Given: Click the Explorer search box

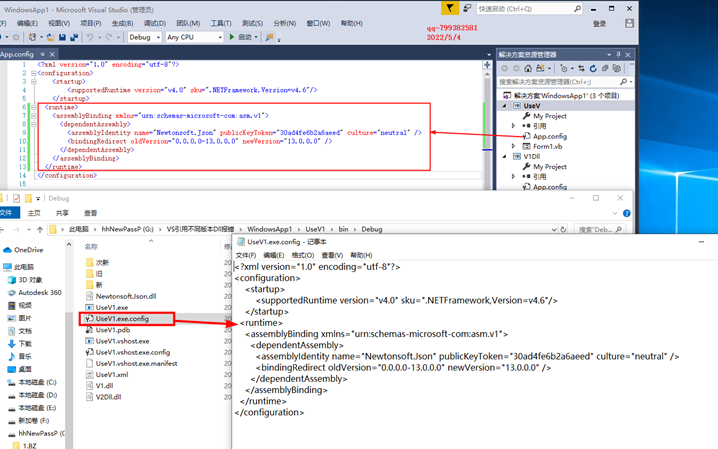Looking at the screenshot, I should pos(599,229).
